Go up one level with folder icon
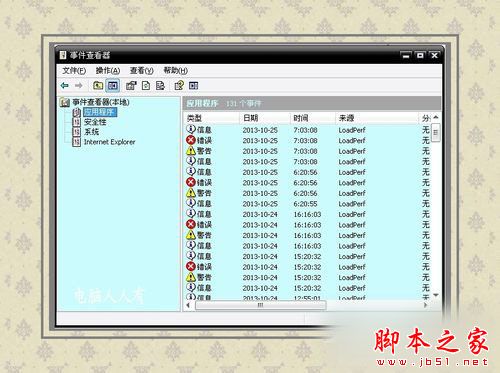Screen dimensions: 500x373 tap(98, 86)
